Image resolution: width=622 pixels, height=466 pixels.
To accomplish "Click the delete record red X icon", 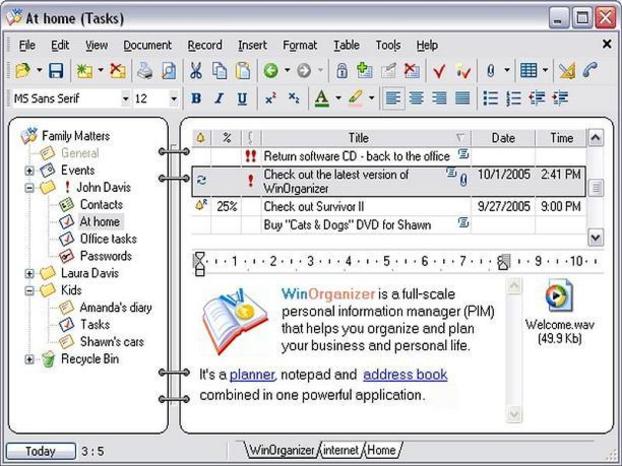I will 412,71.
